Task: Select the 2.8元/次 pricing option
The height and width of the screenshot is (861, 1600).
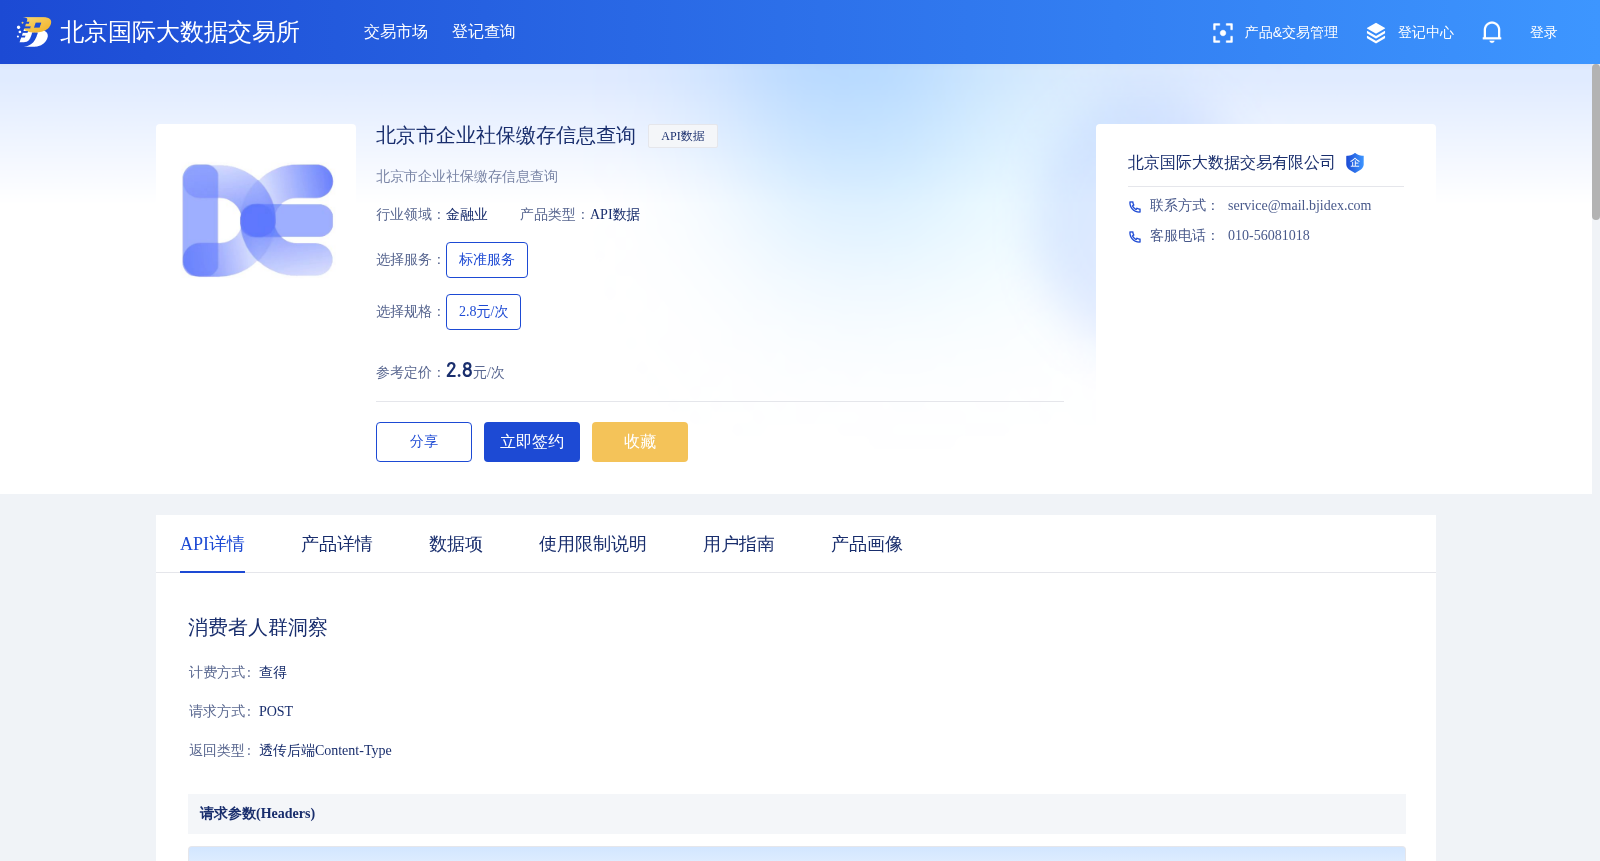Action: click(483, 312)
